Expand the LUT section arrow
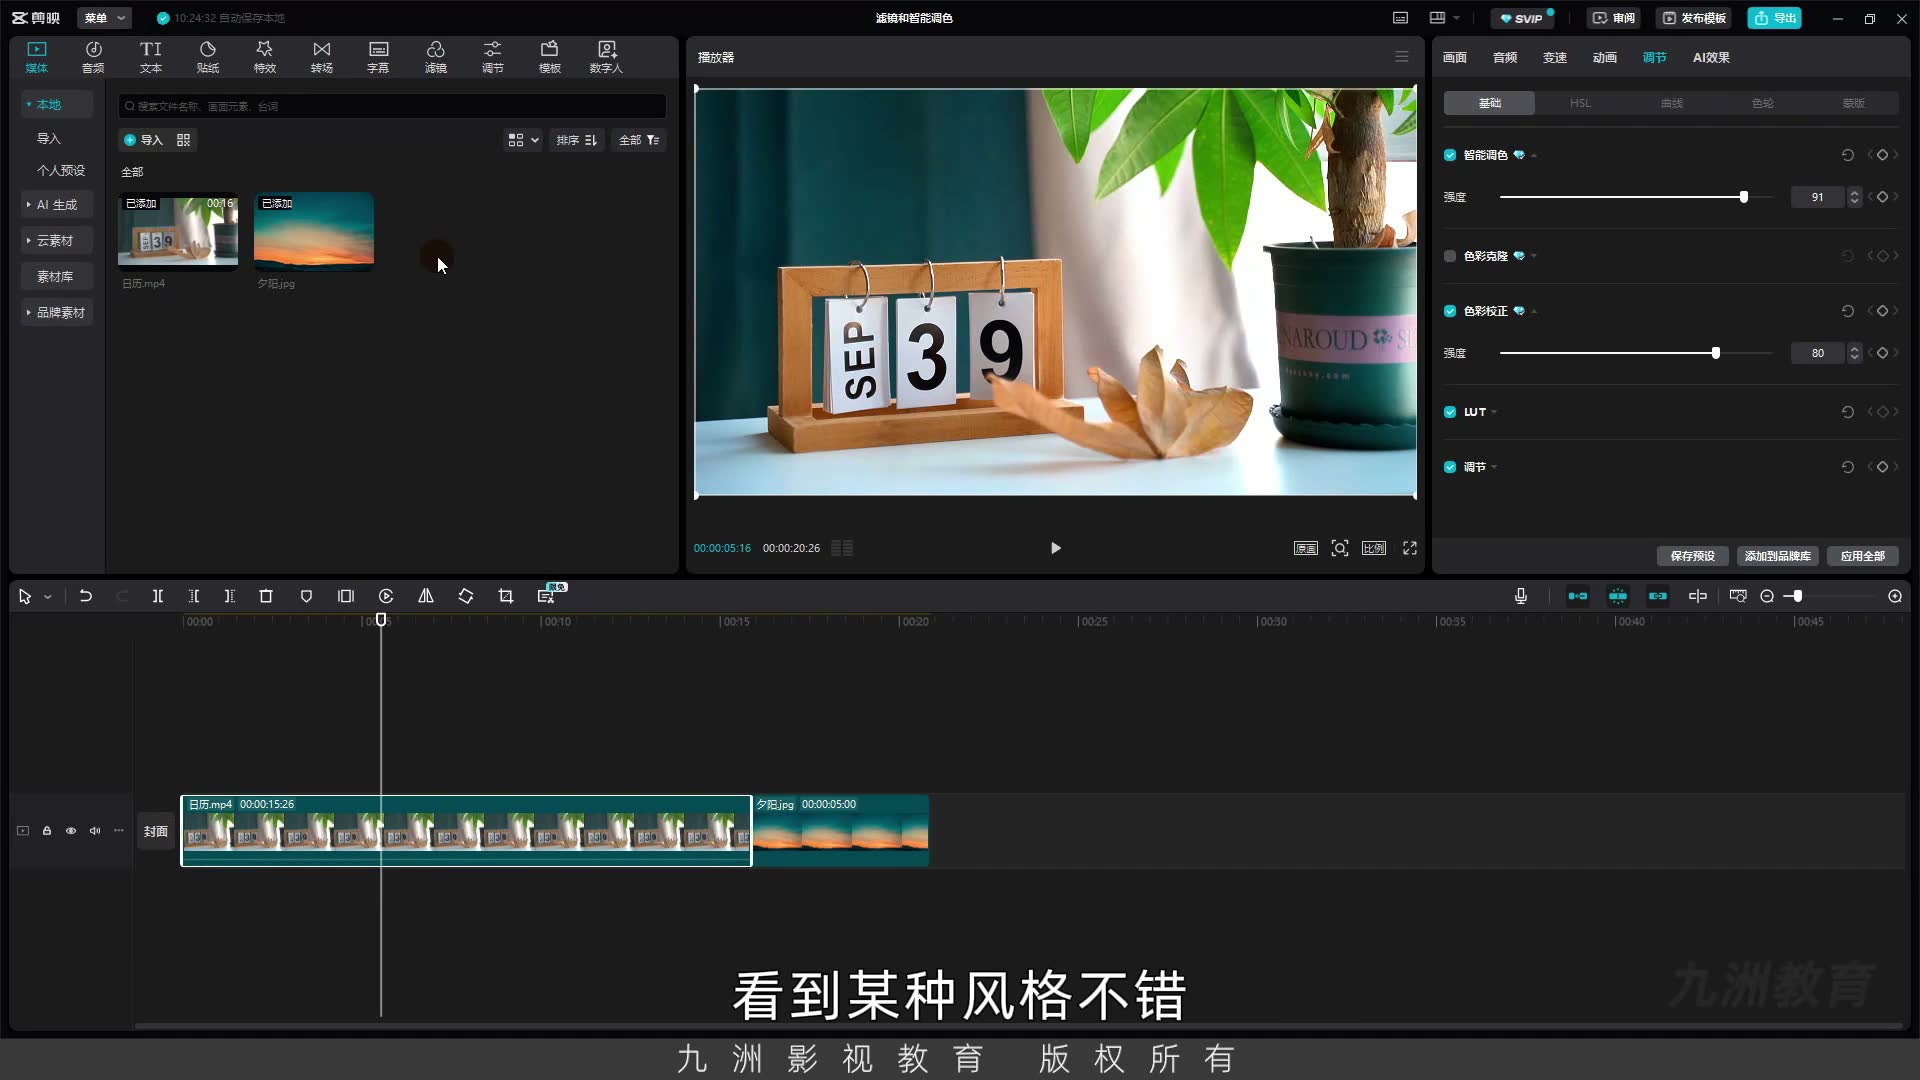 point(1494,412)
